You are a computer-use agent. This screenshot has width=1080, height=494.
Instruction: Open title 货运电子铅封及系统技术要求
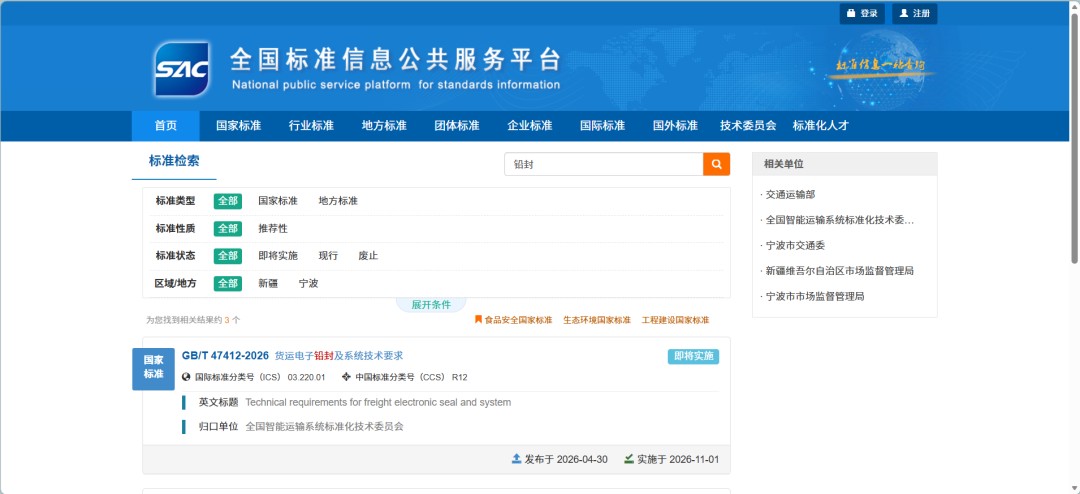click(x=339, y=356)
